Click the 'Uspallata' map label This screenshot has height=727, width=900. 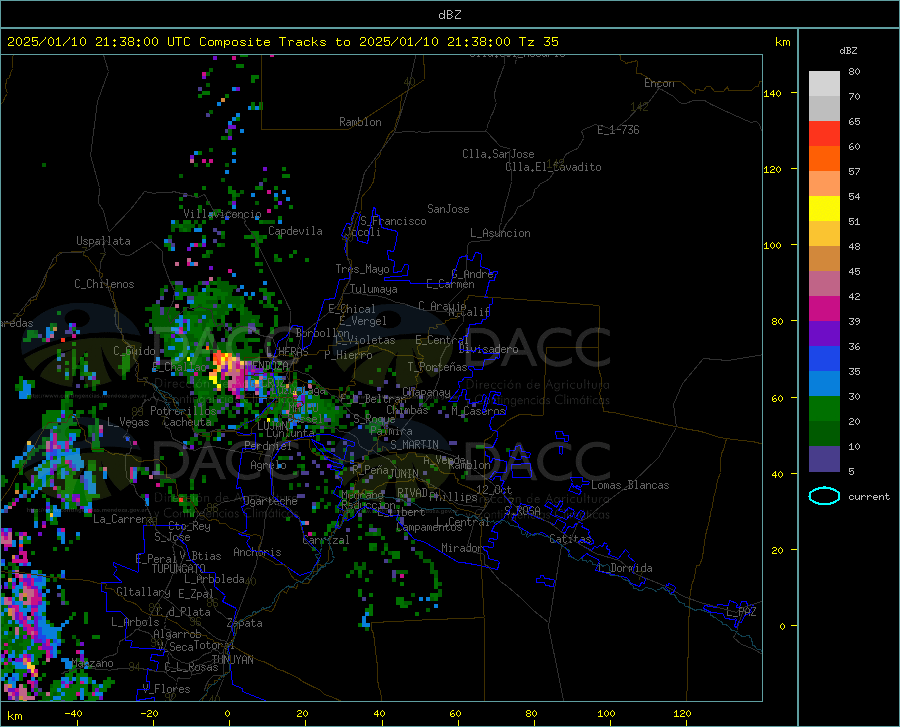tap(103, 241)
